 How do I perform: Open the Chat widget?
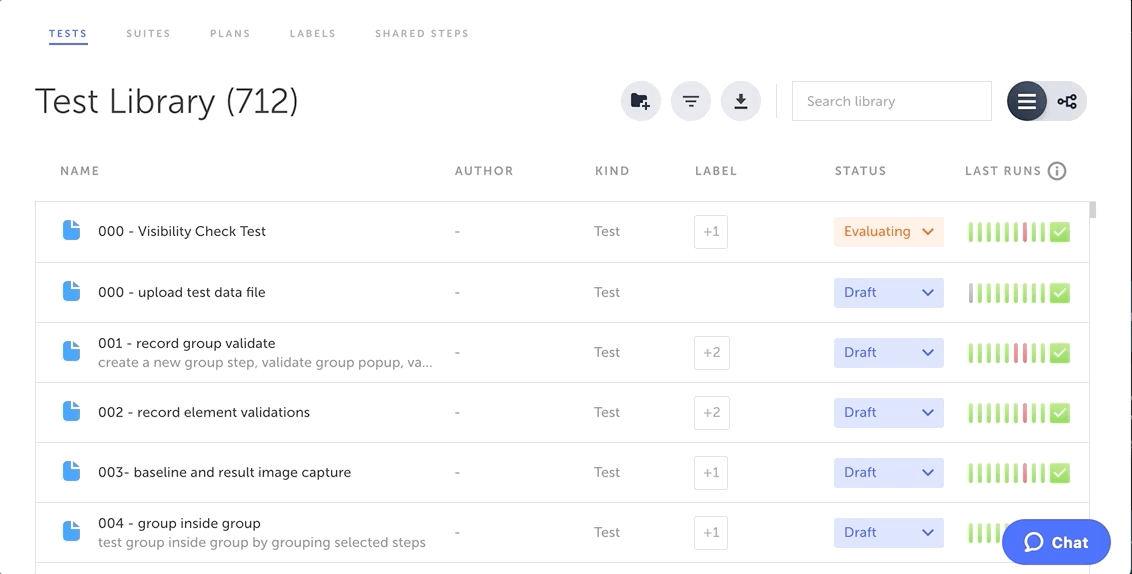pyautogui.click(x=1056, y=542)
